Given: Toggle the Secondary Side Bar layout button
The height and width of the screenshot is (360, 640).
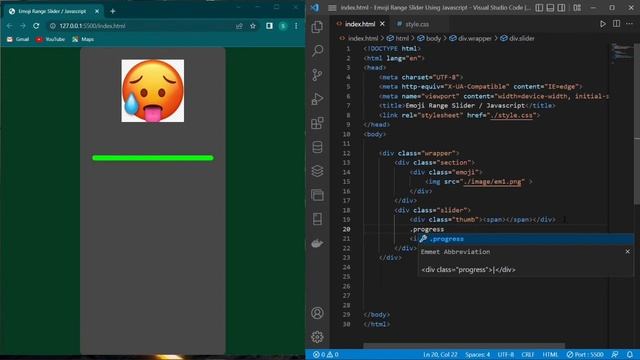Looking at the screenshot, I should click(562, 7).
